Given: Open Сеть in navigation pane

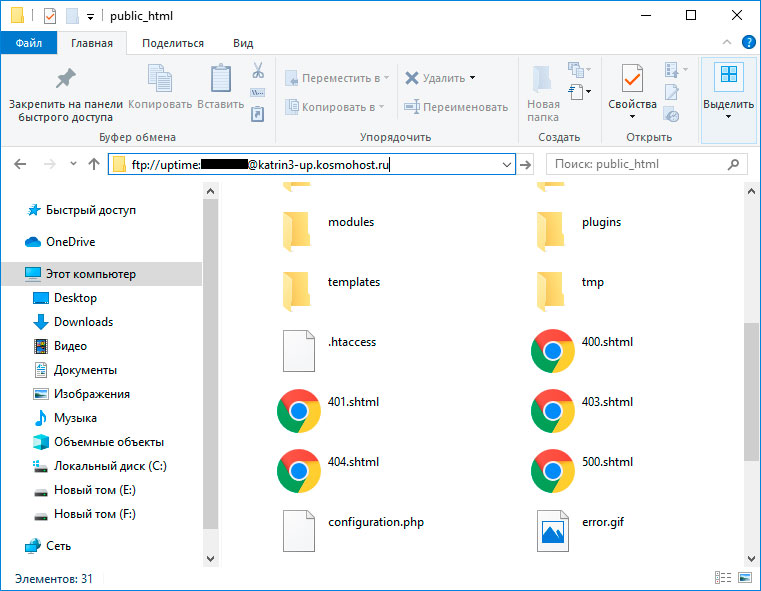Looking at the screenshot, I should [58, 546].
